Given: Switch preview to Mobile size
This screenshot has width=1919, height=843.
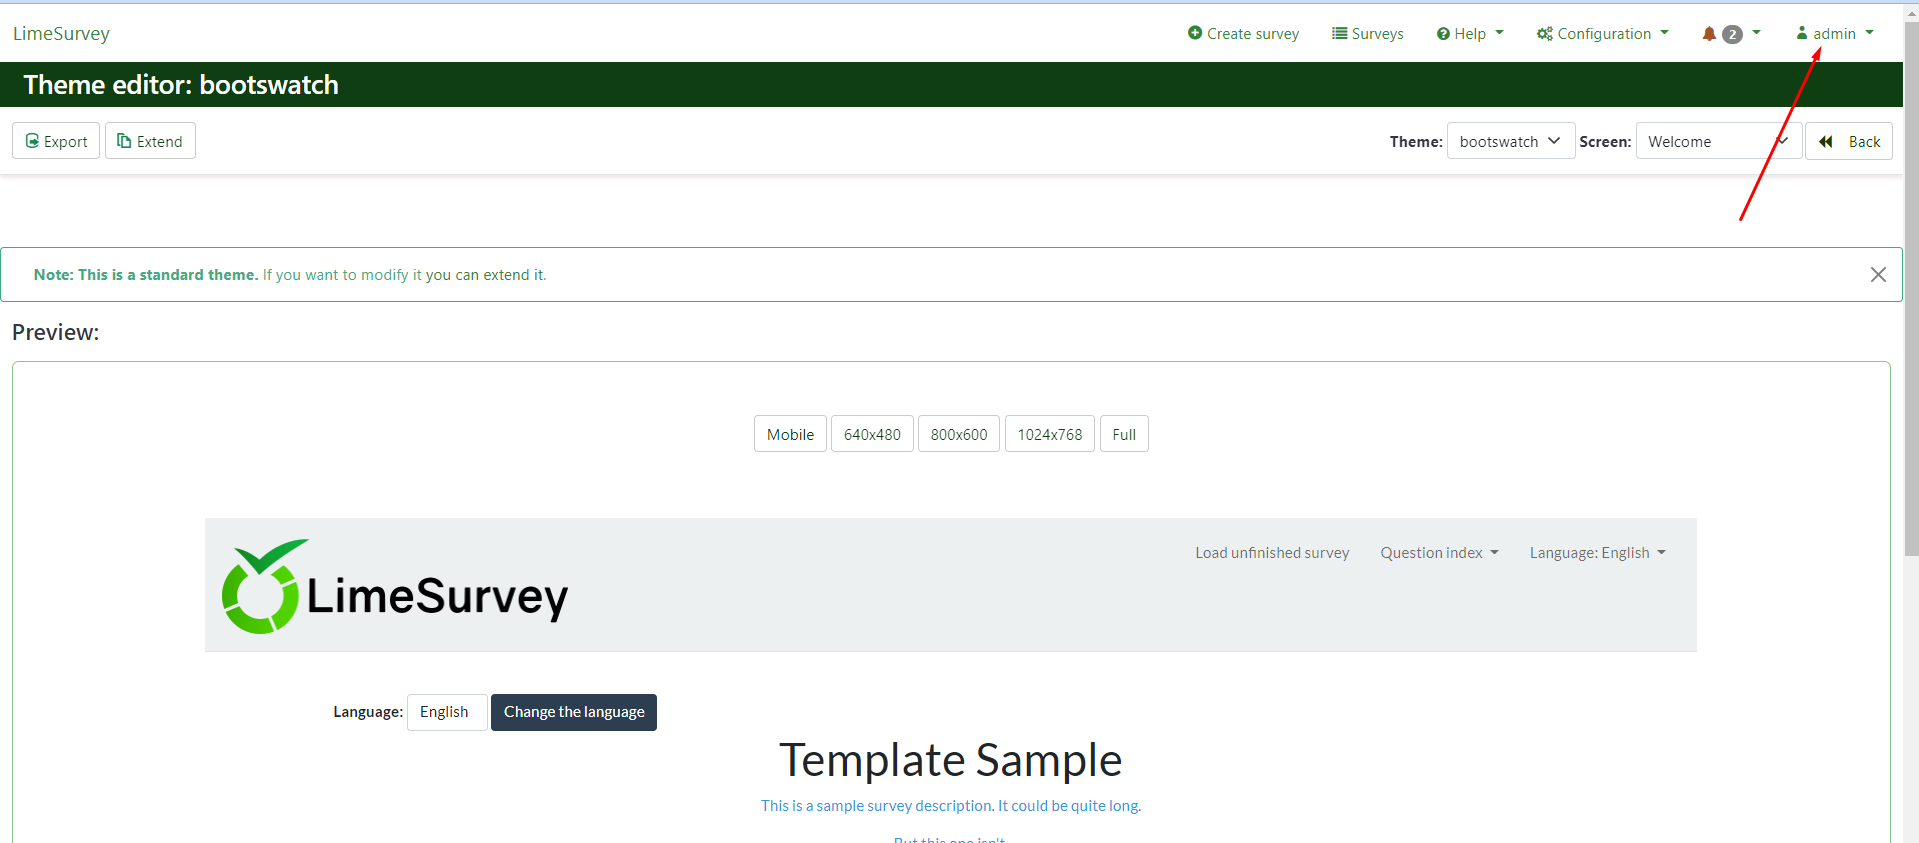Looking at the screenshot, I should [790, 434].
